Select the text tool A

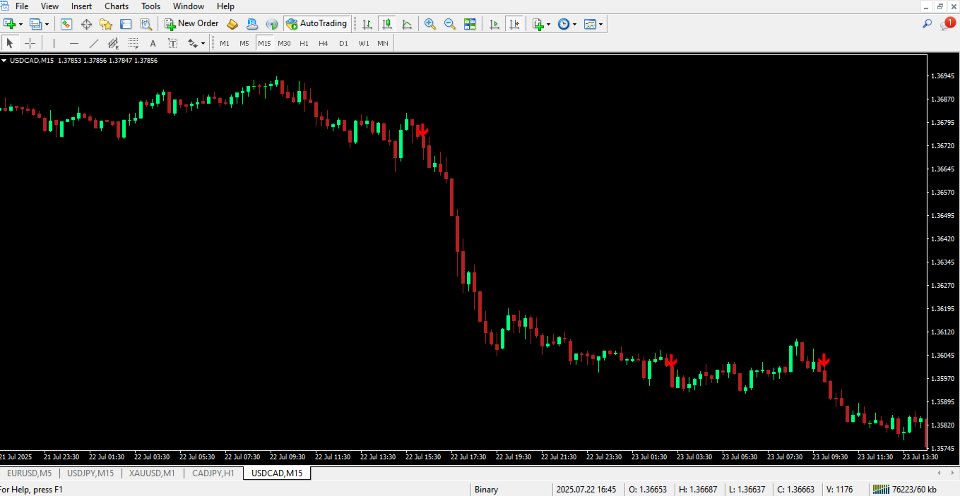pos(153,43)
